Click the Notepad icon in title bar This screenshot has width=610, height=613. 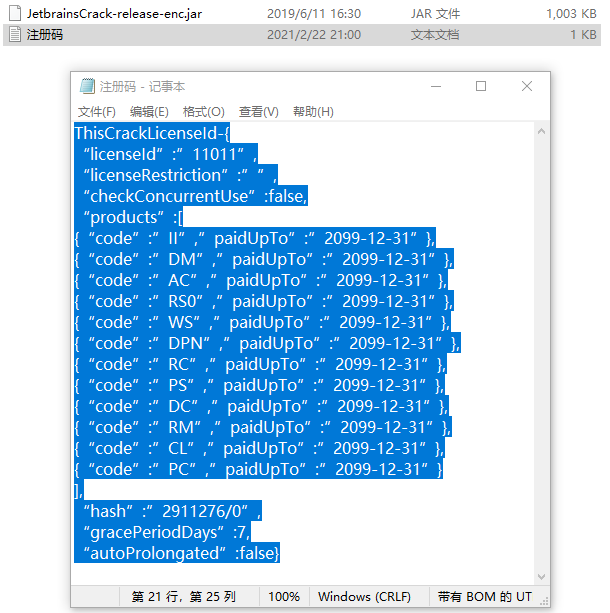87,86
